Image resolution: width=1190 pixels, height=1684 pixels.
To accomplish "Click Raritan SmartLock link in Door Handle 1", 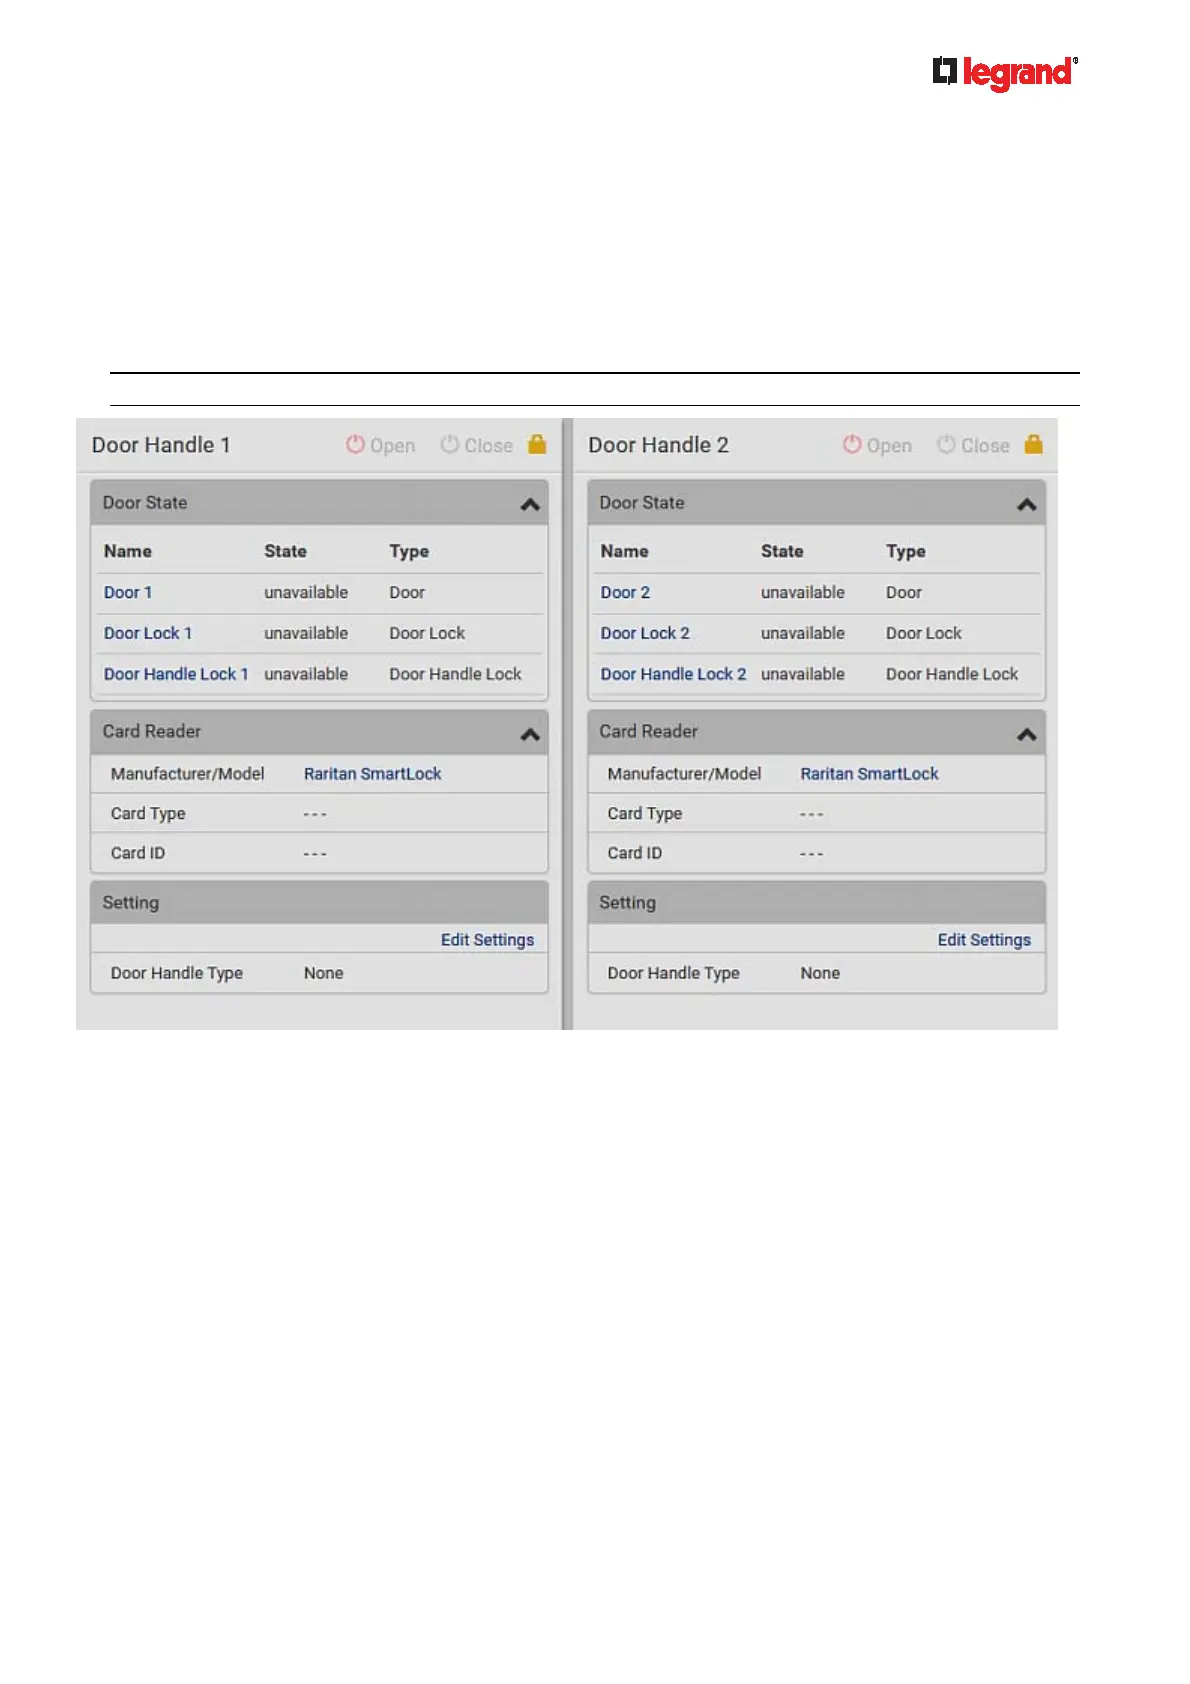I will pos(372,773).
